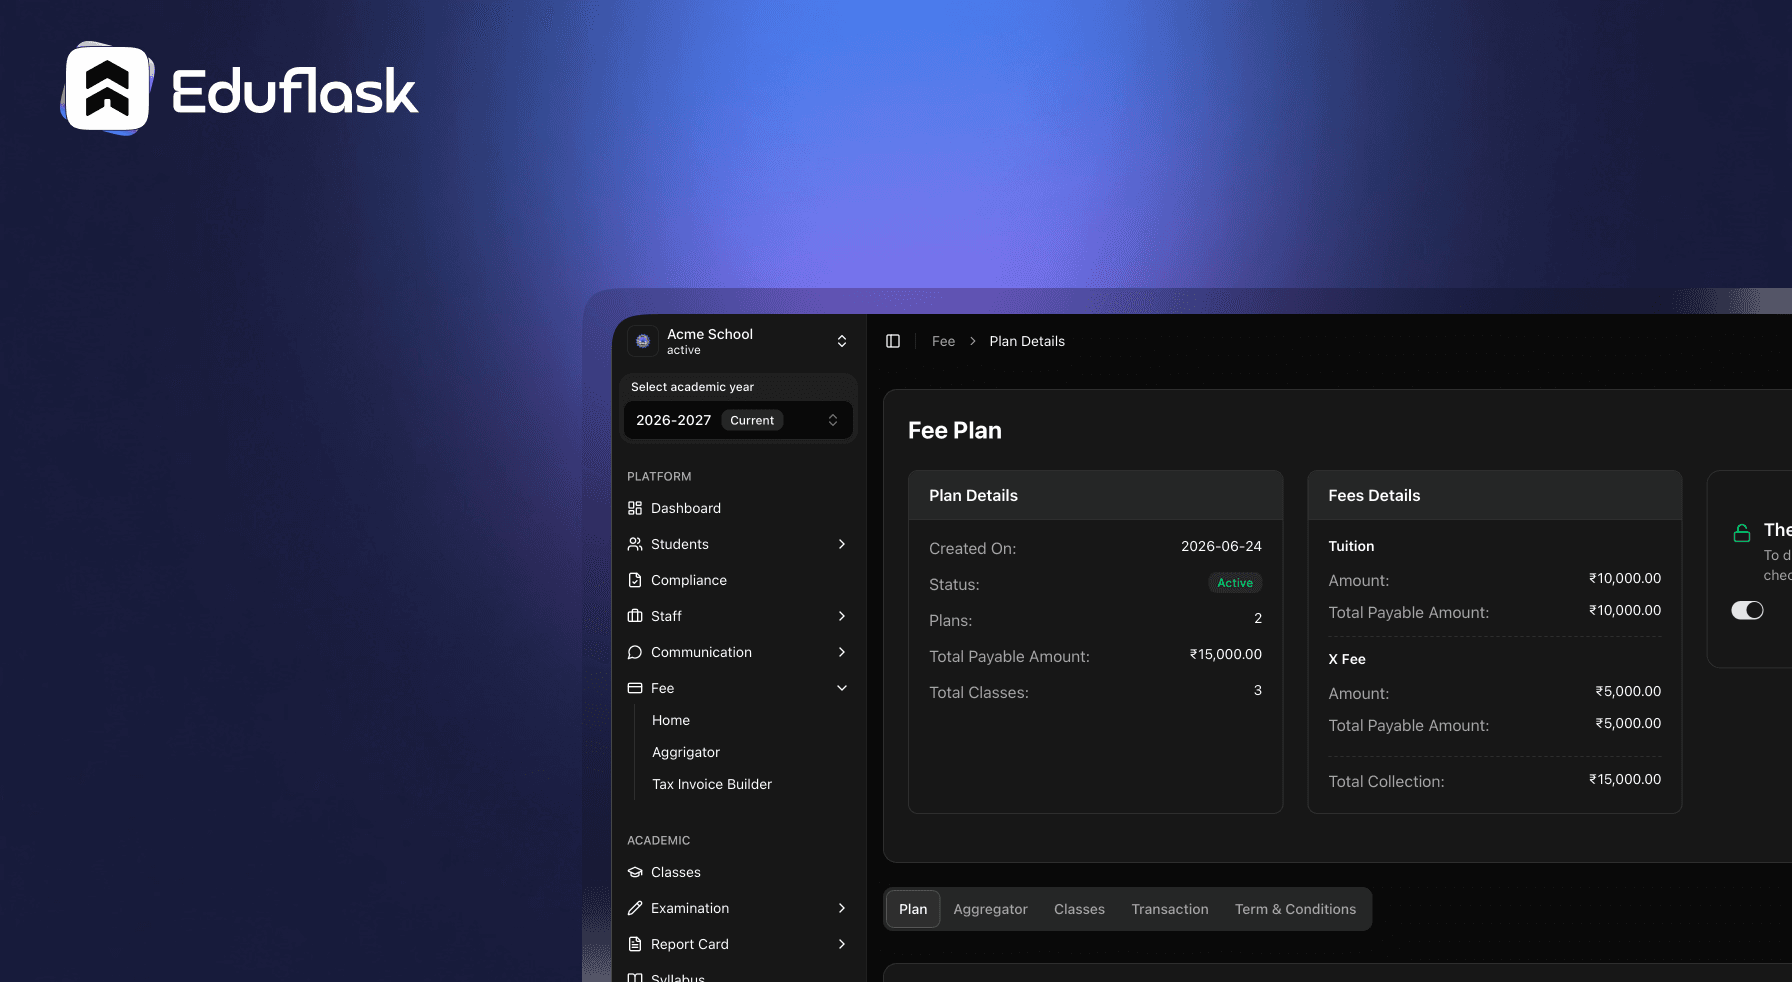Switch to the Aggregator tab
The width and height of the screenshot is (1792, 982).
click(x=990, y=909)
